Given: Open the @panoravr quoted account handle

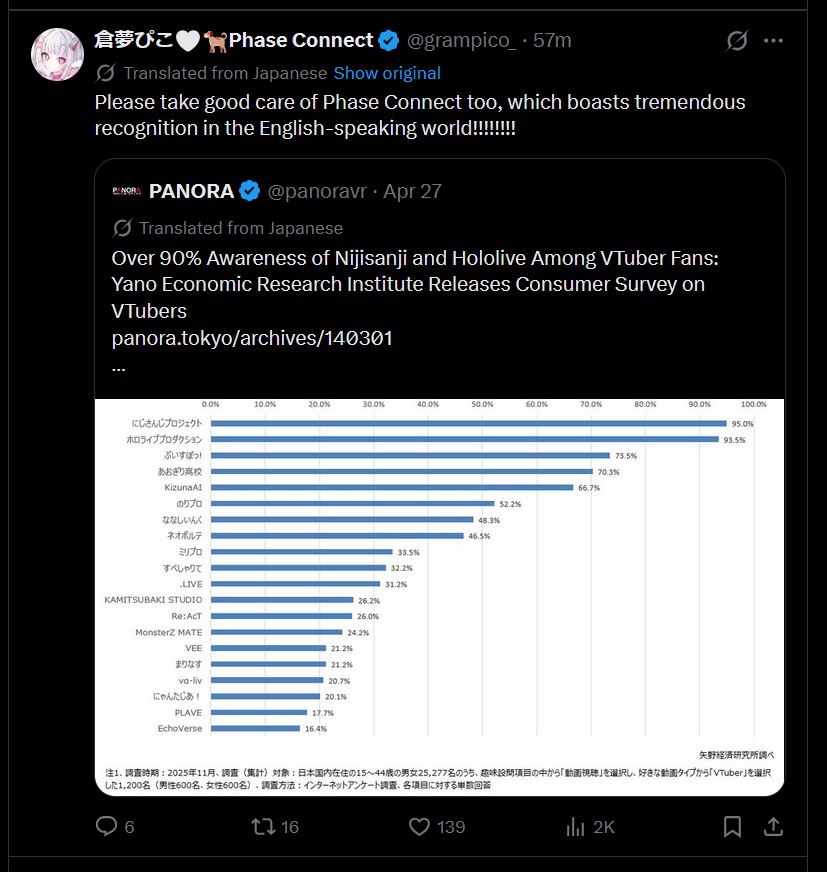Looking at the screenshot, I should (317, 191).
